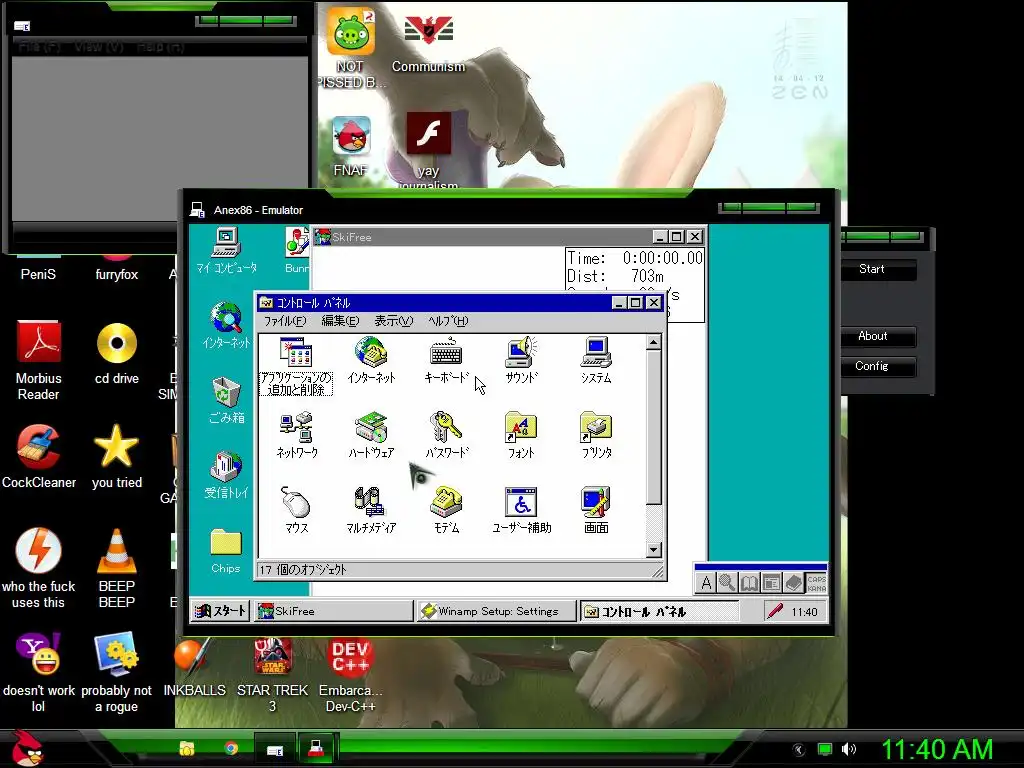This screenshot has width=1024, height=768.
Task: Open the ユーザー補助 accessibility icon
Action: click(x=521, y=510)
